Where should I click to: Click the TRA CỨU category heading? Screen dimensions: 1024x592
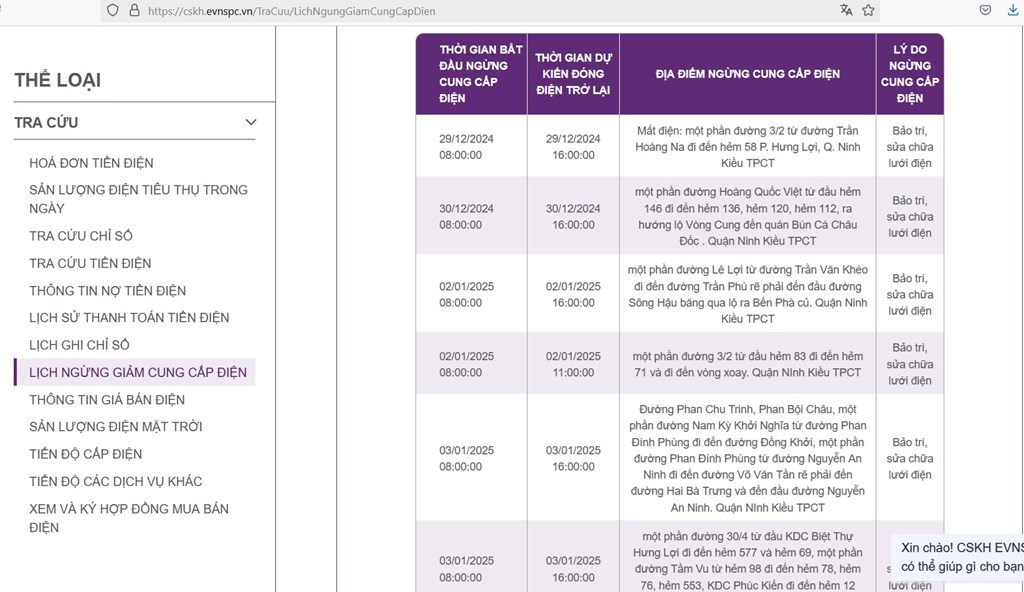coord(46,123)
